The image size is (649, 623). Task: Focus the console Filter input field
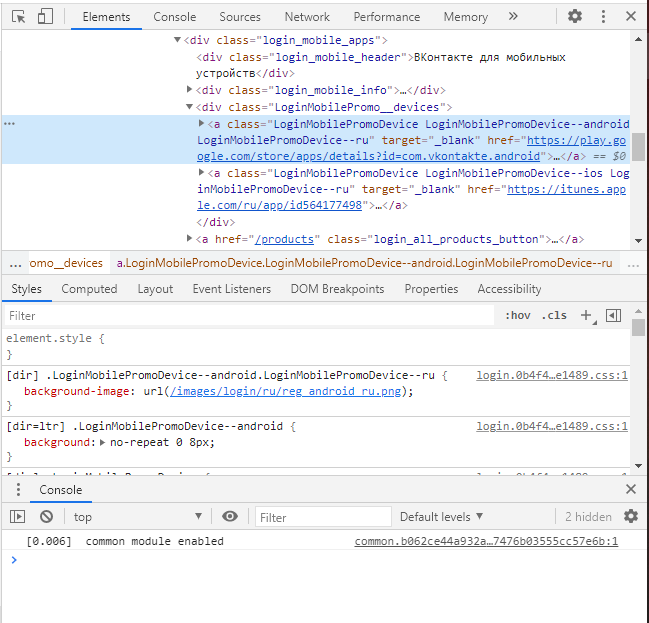[323, 517]
